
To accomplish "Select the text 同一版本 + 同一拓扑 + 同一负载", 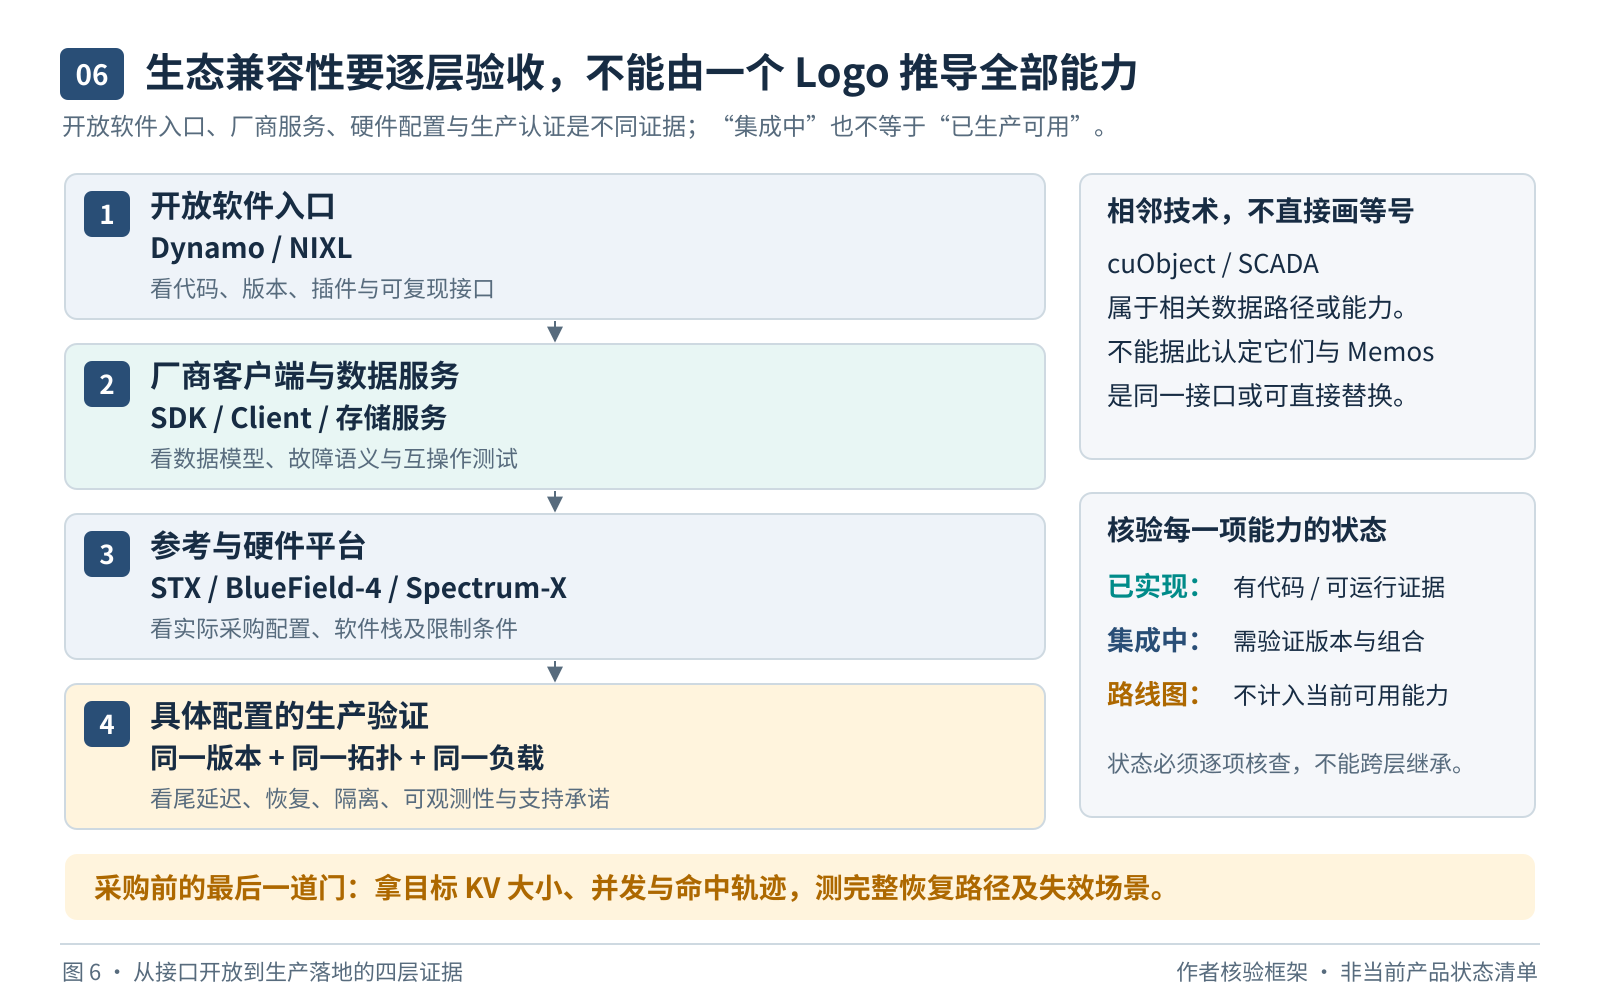I will 347,758.
